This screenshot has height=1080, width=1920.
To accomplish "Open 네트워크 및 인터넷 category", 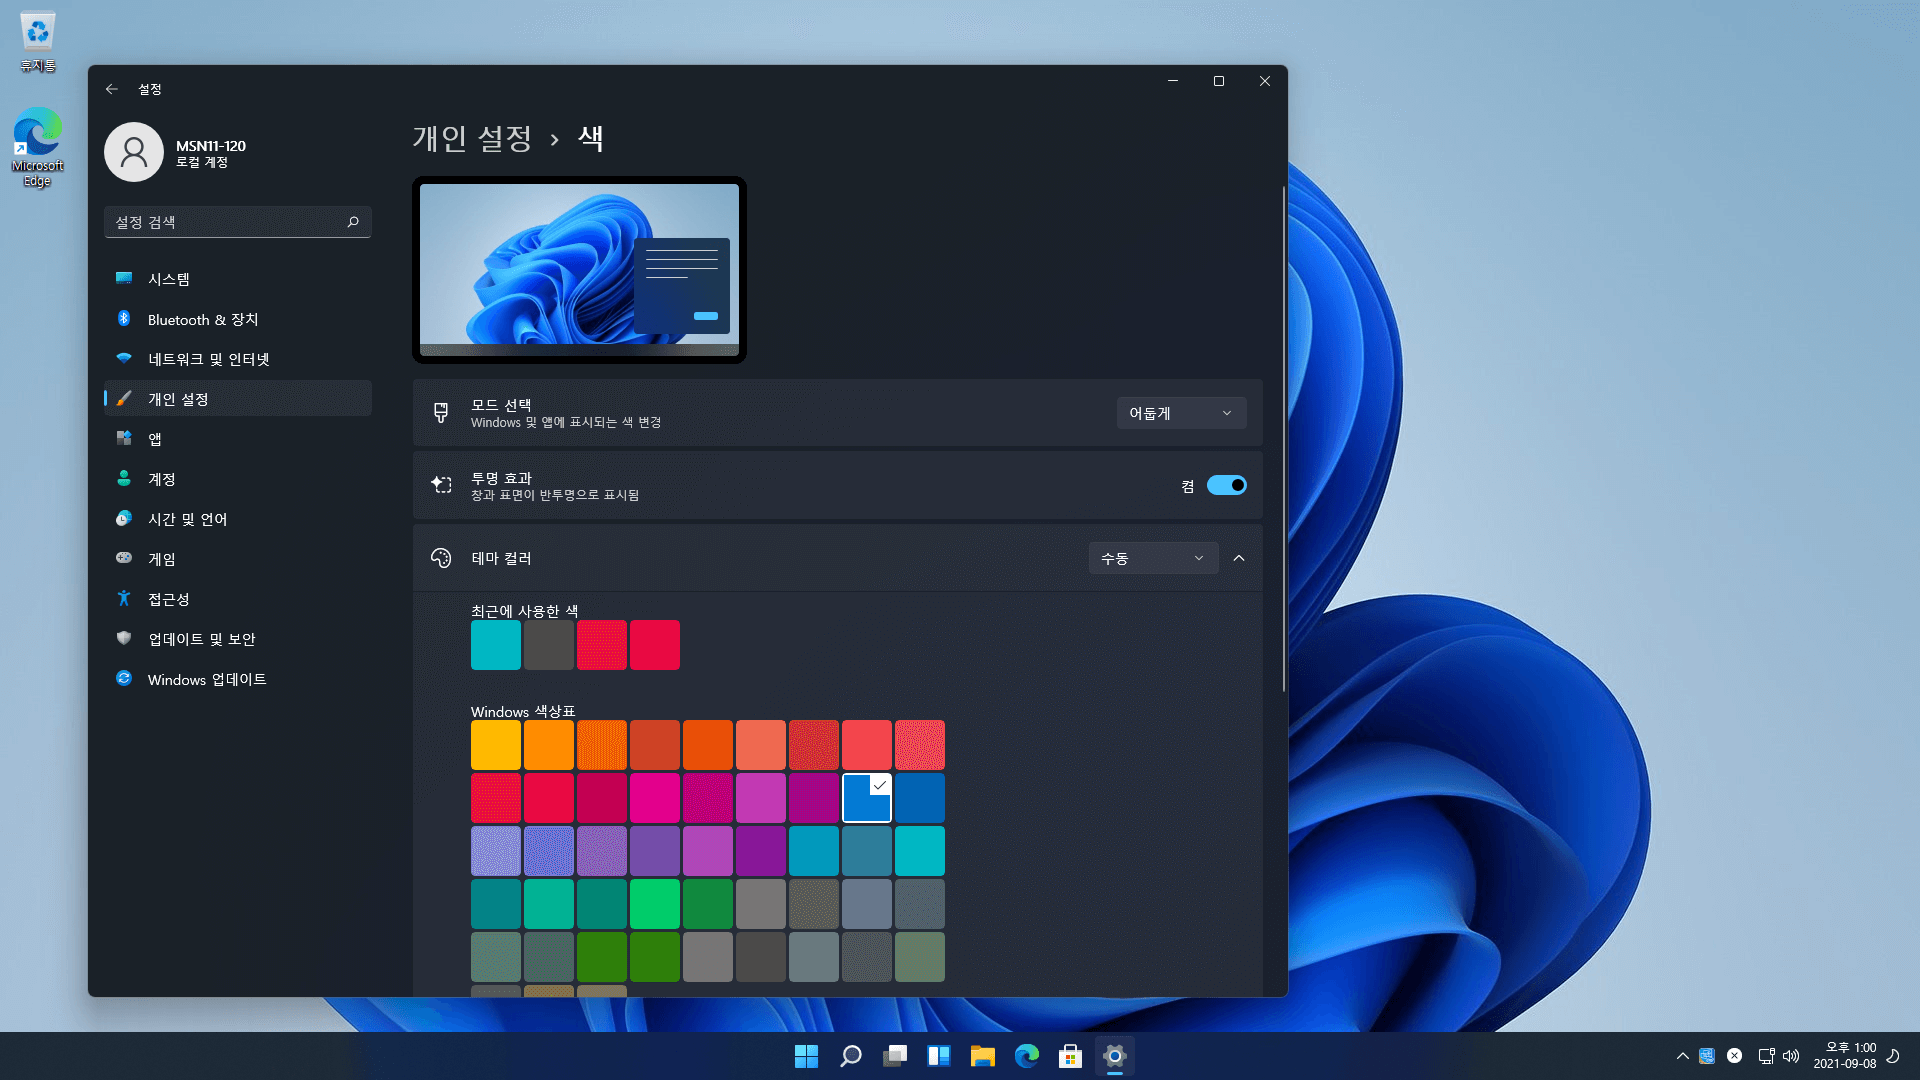I will point(238,359).
